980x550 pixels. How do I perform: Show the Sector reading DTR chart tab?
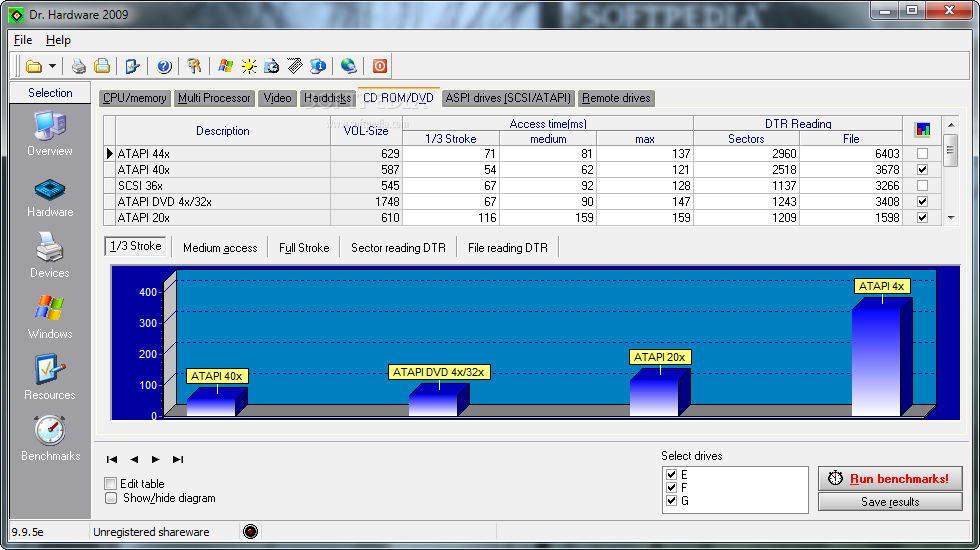point(398,248)
